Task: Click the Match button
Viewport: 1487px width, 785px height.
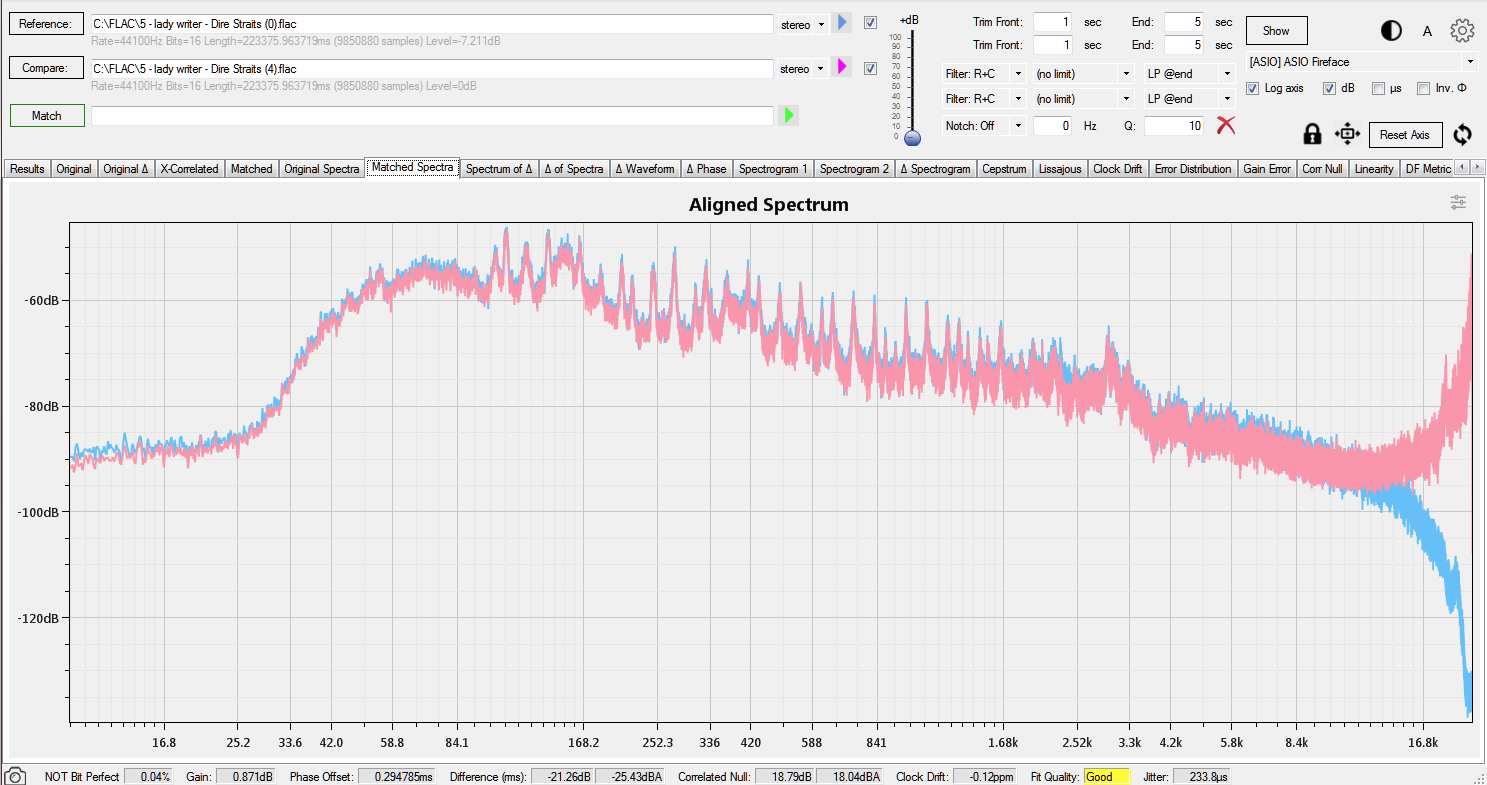Action: (x=47, y=116)
